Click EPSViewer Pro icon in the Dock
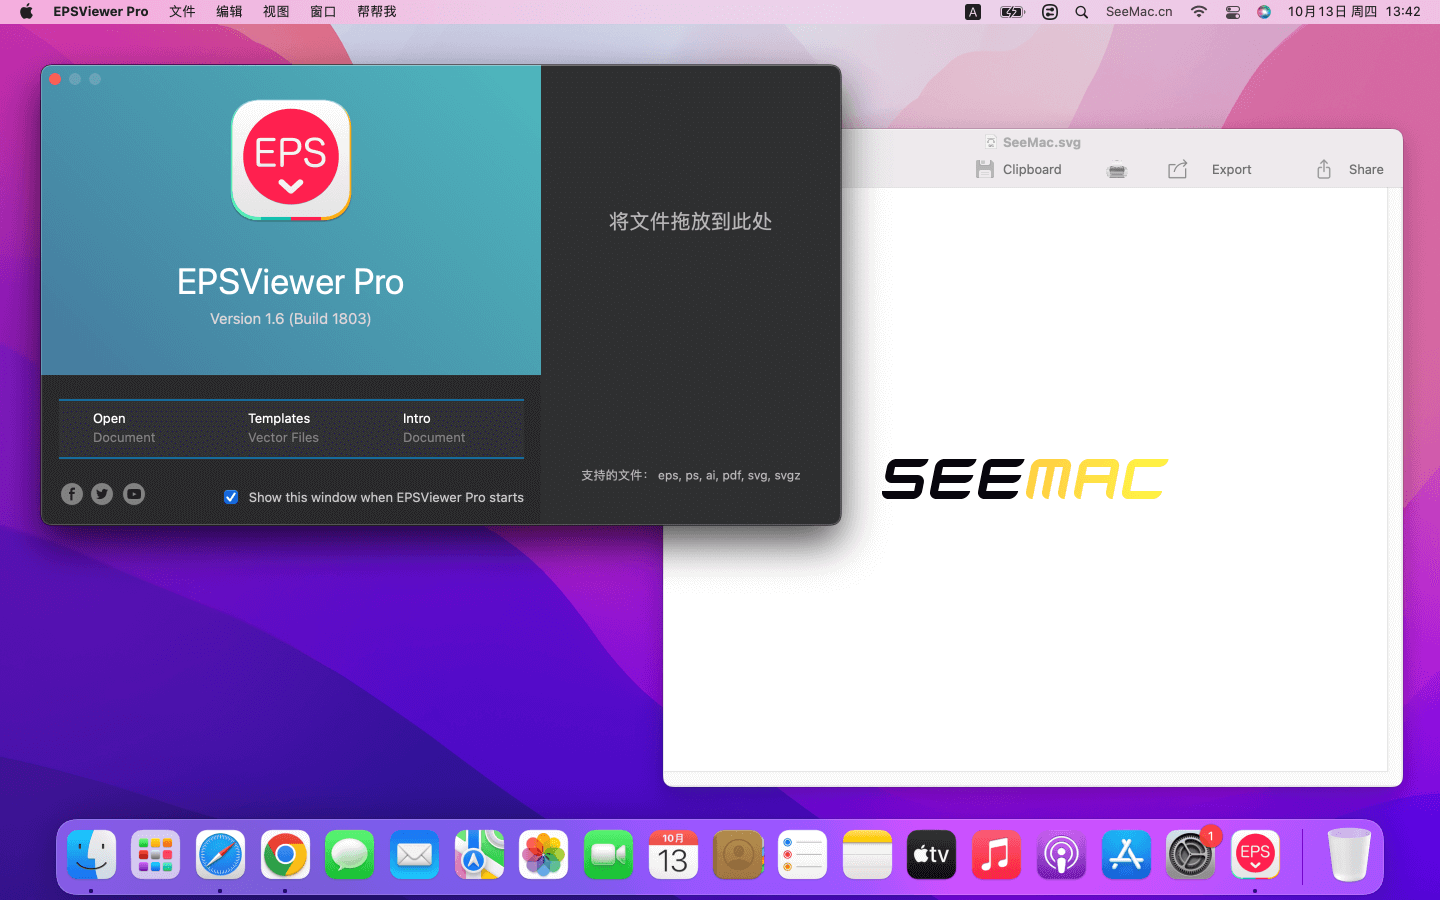This screenshot has height=900, width=1440. 1255,855
